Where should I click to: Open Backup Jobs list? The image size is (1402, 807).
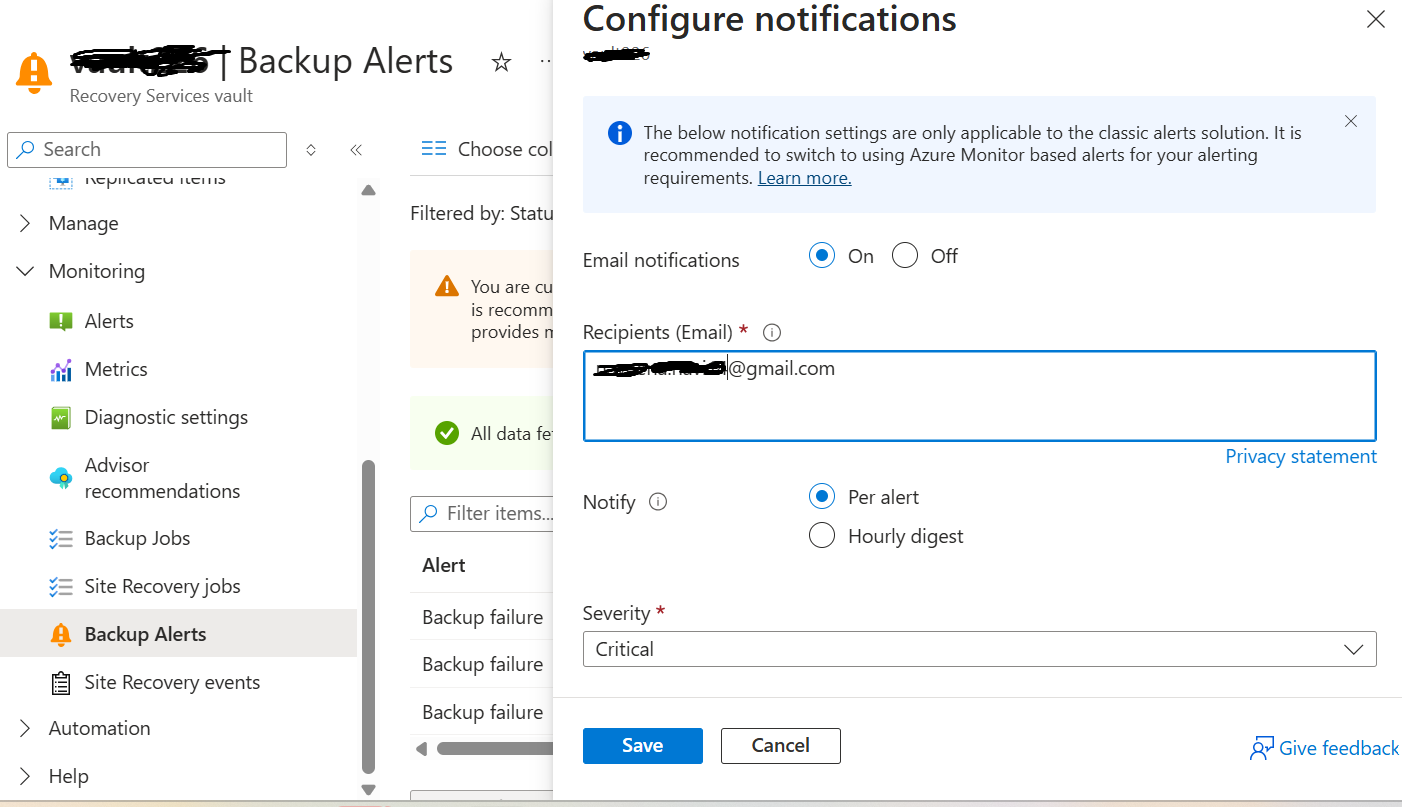(137, 538)
